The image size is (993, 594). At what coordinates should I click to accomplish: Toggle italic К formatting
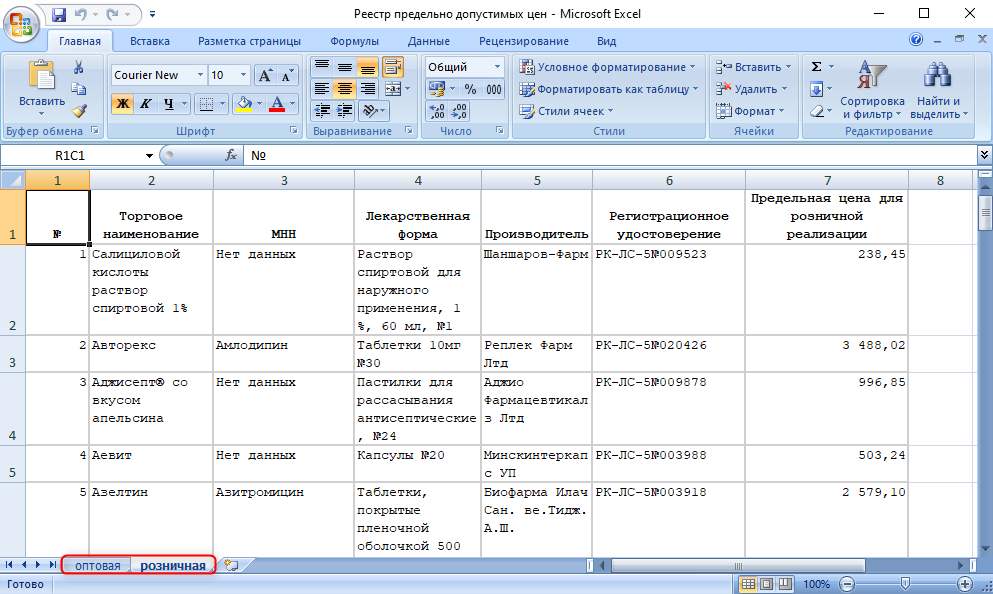(x=145, y=104)
